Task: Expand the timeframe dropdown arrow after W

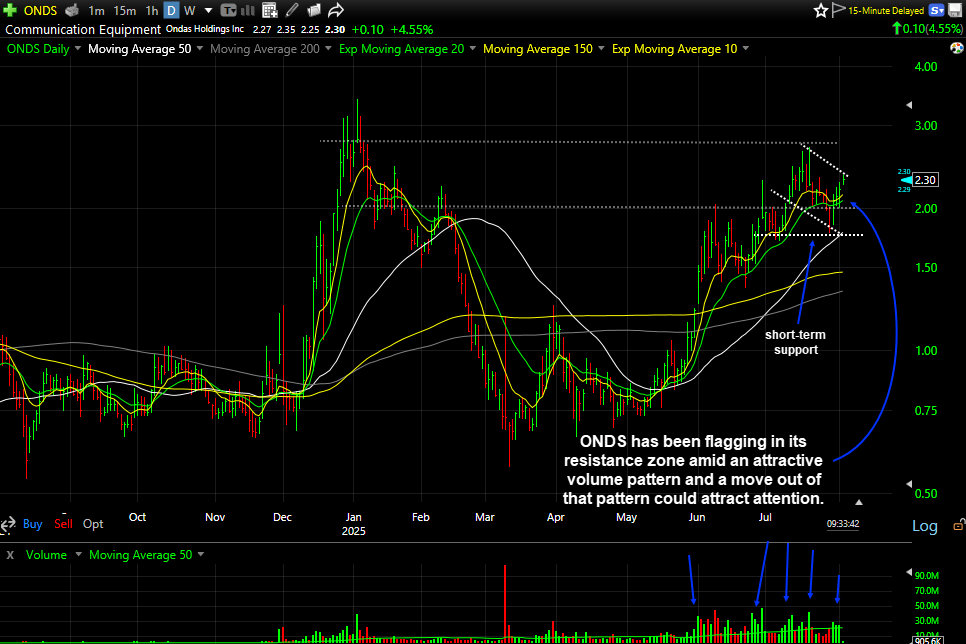Action: click(x=207, y=10)
